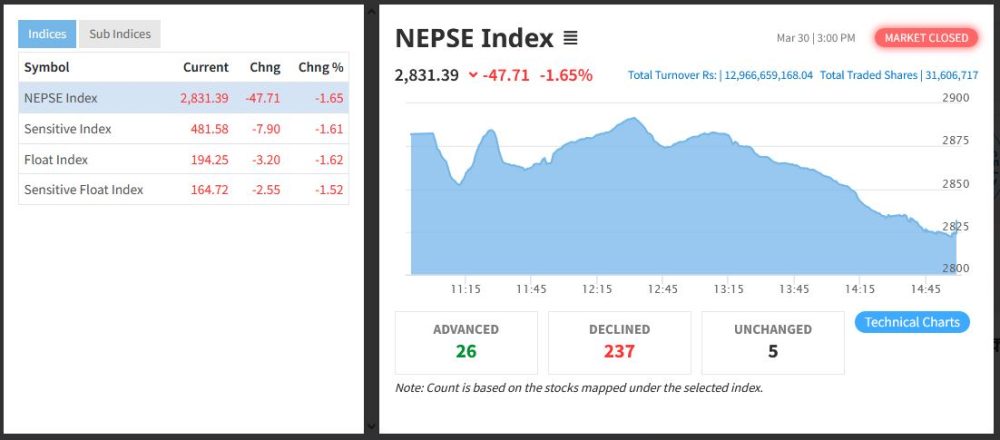This screenshot has width=1000, height=440.
Task: Select the Float Index row
Action: point(183,160)
